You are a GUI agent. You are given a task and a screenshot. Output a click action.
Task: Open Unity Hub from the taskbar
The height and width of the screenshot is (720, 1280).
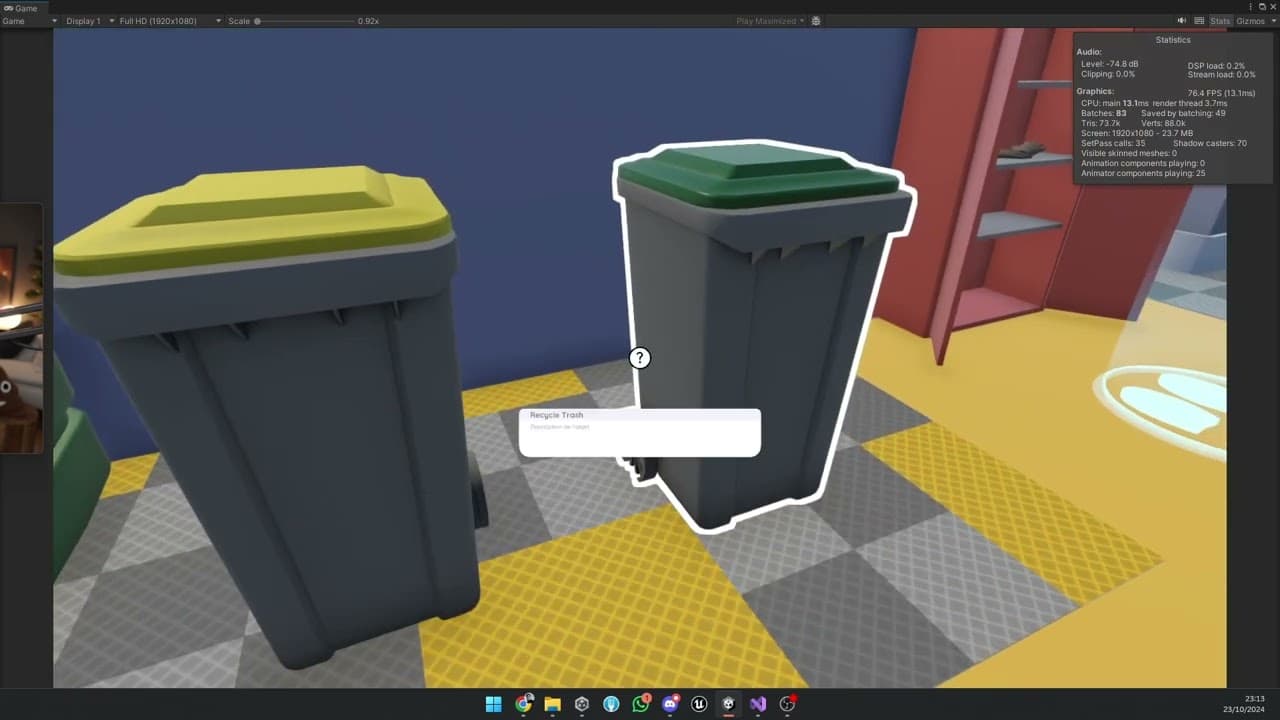point(582,704)
